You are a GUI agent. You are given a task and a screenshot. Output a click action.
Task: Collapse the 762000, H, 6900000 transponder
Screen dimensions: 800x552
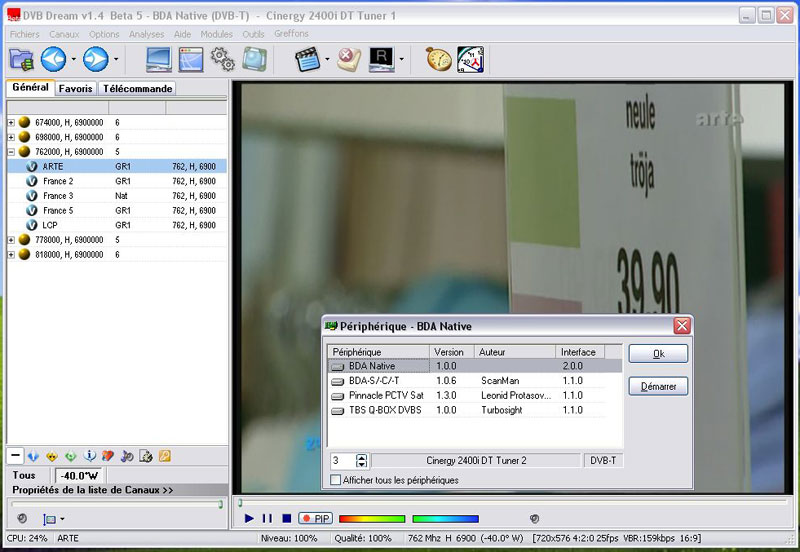[x=11, y=152]
